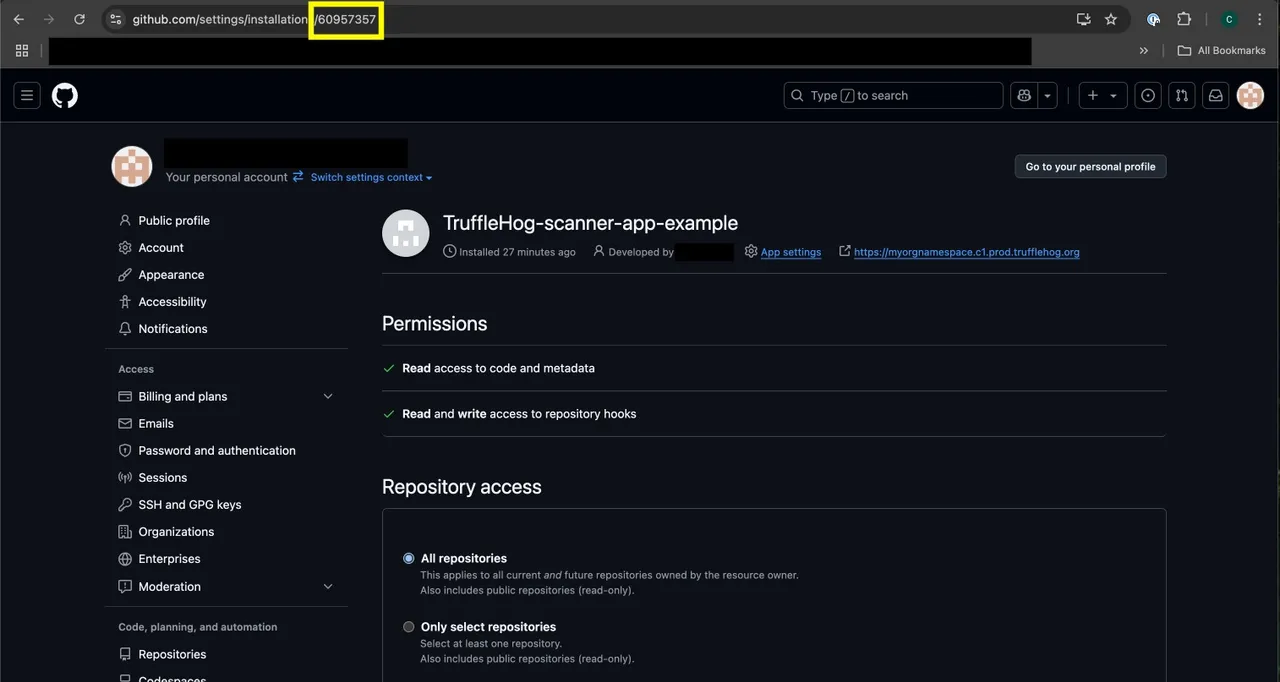Navigate to the Sessions settings page

click(163, 477)
